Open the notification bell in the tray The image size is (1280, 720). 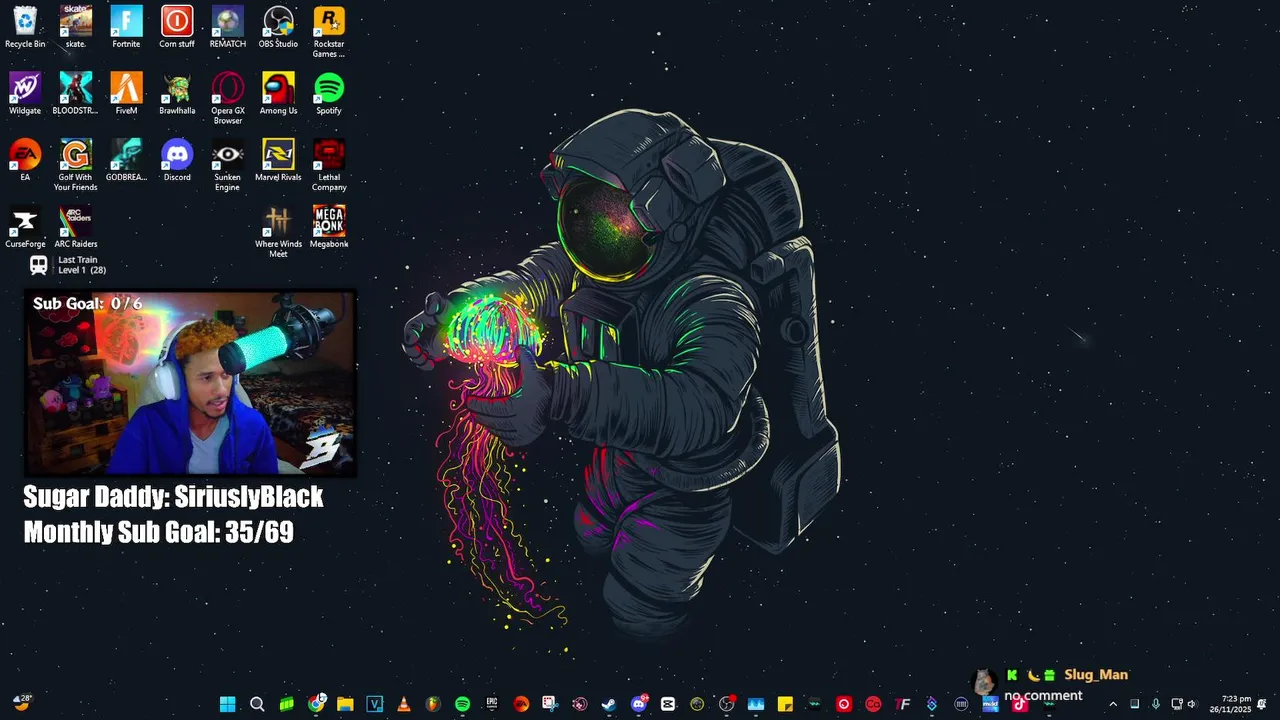[1261, 704]
